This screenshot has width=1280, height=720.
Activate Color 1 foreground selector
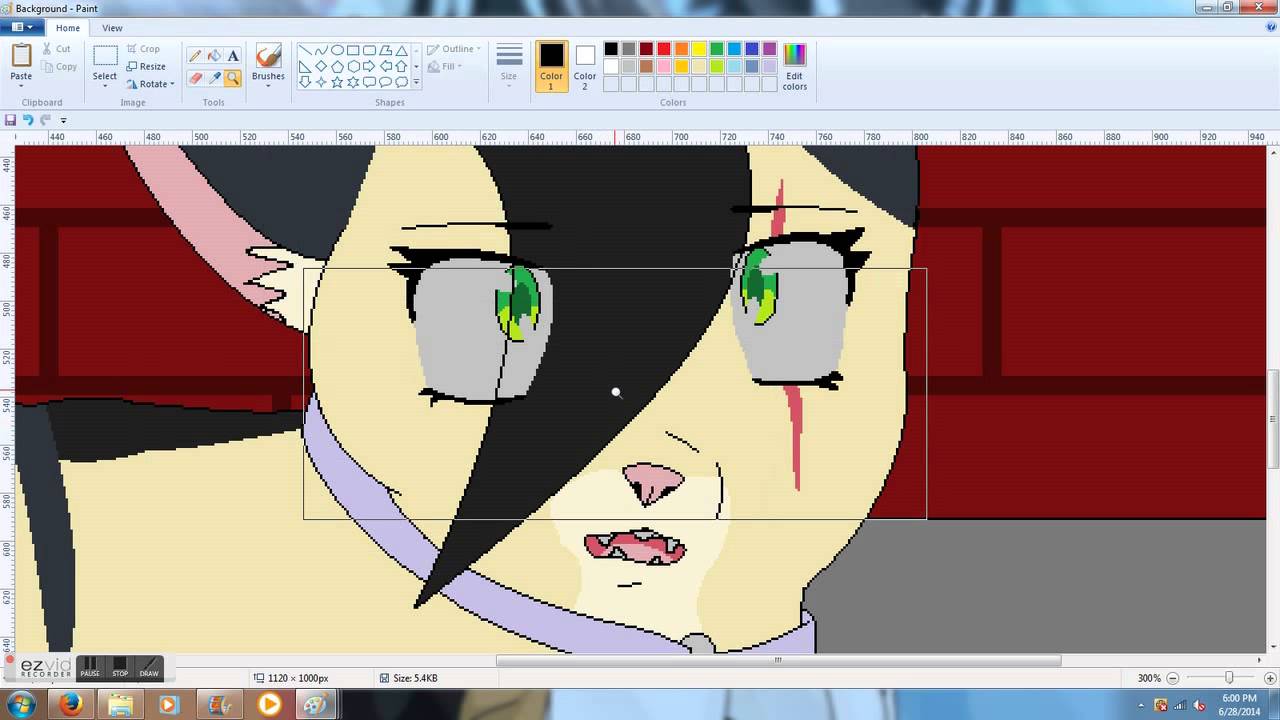point(551,66)
